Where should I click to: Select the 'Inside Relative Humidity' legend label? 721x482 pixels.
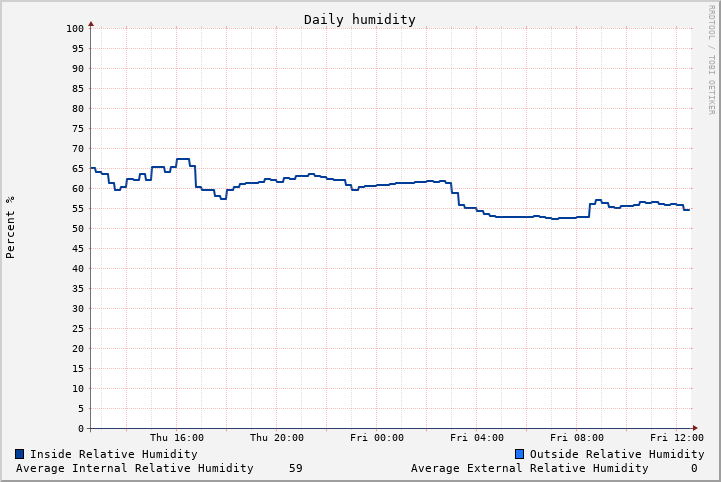click(114, 454)
